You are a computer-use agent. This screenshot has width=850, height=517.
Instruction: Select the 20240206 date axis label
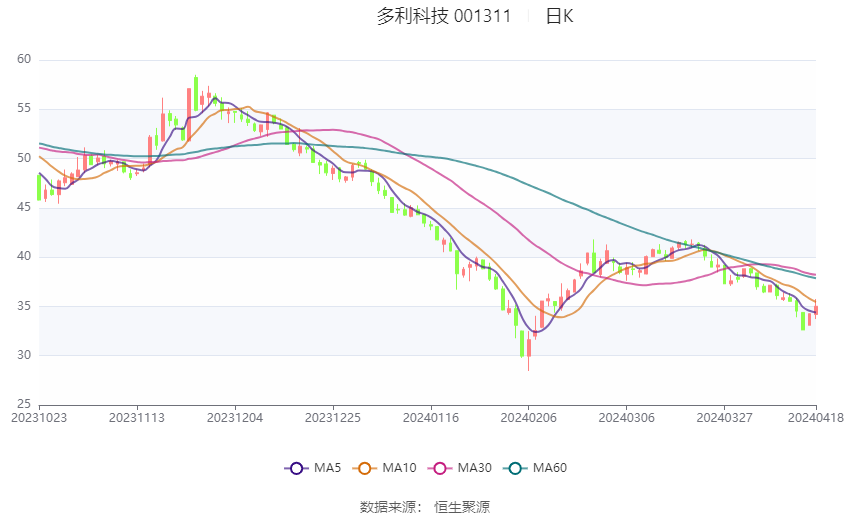point(529,418)
